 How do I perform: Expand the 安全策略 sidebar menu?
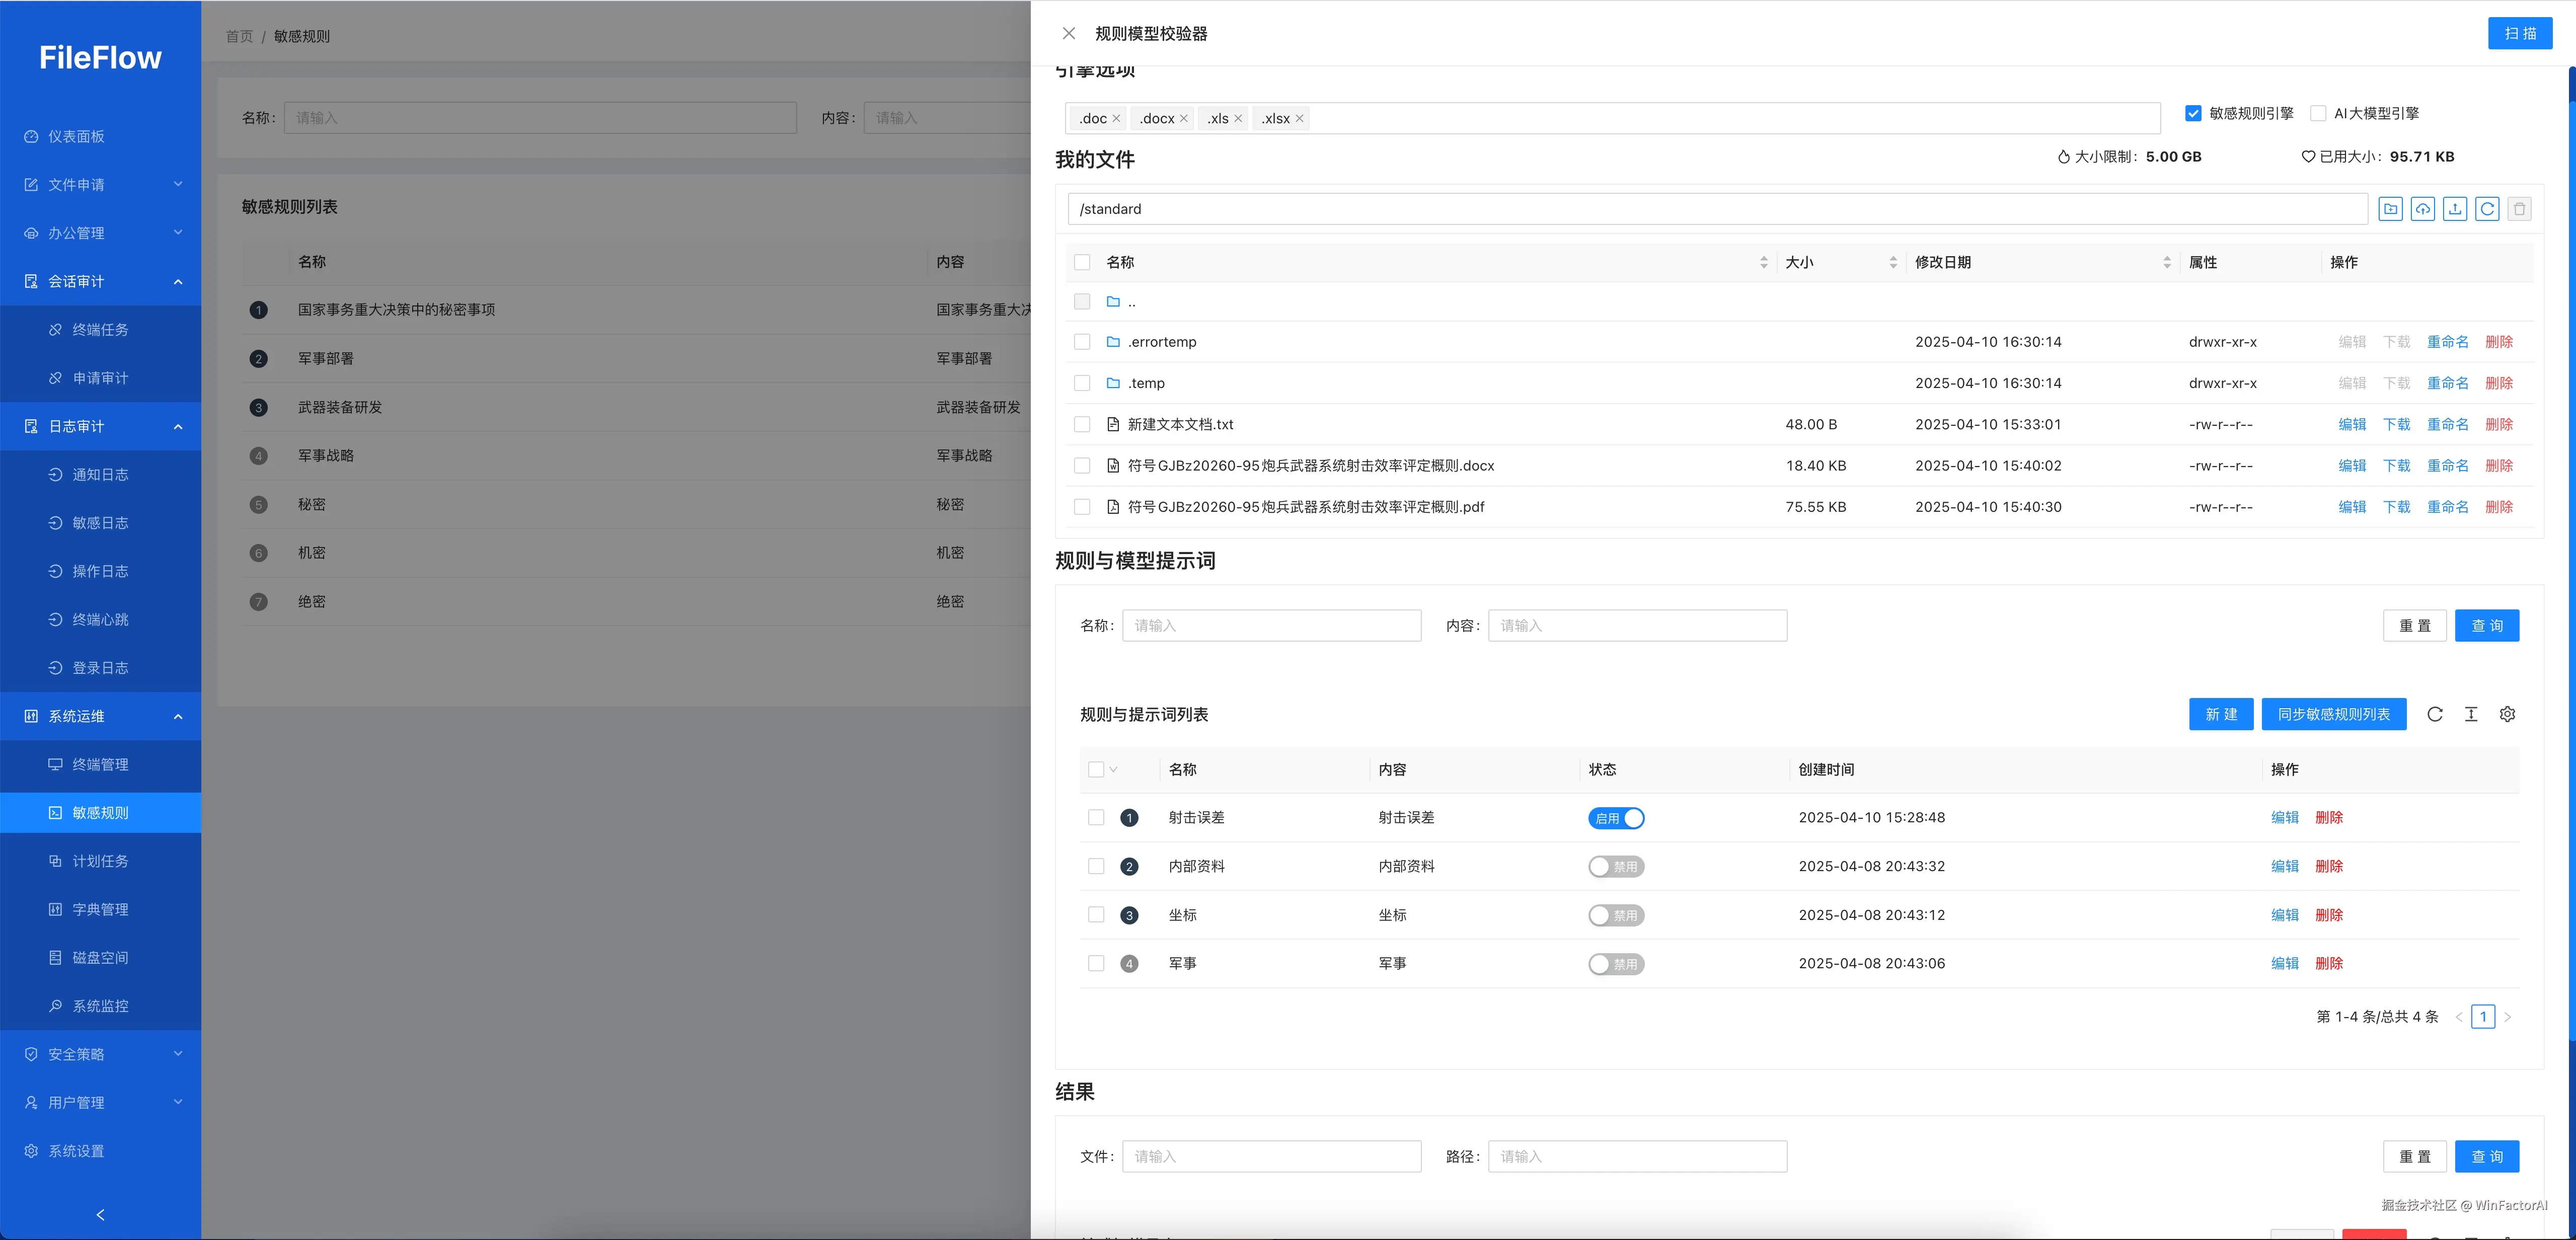tap(100, 1053)
